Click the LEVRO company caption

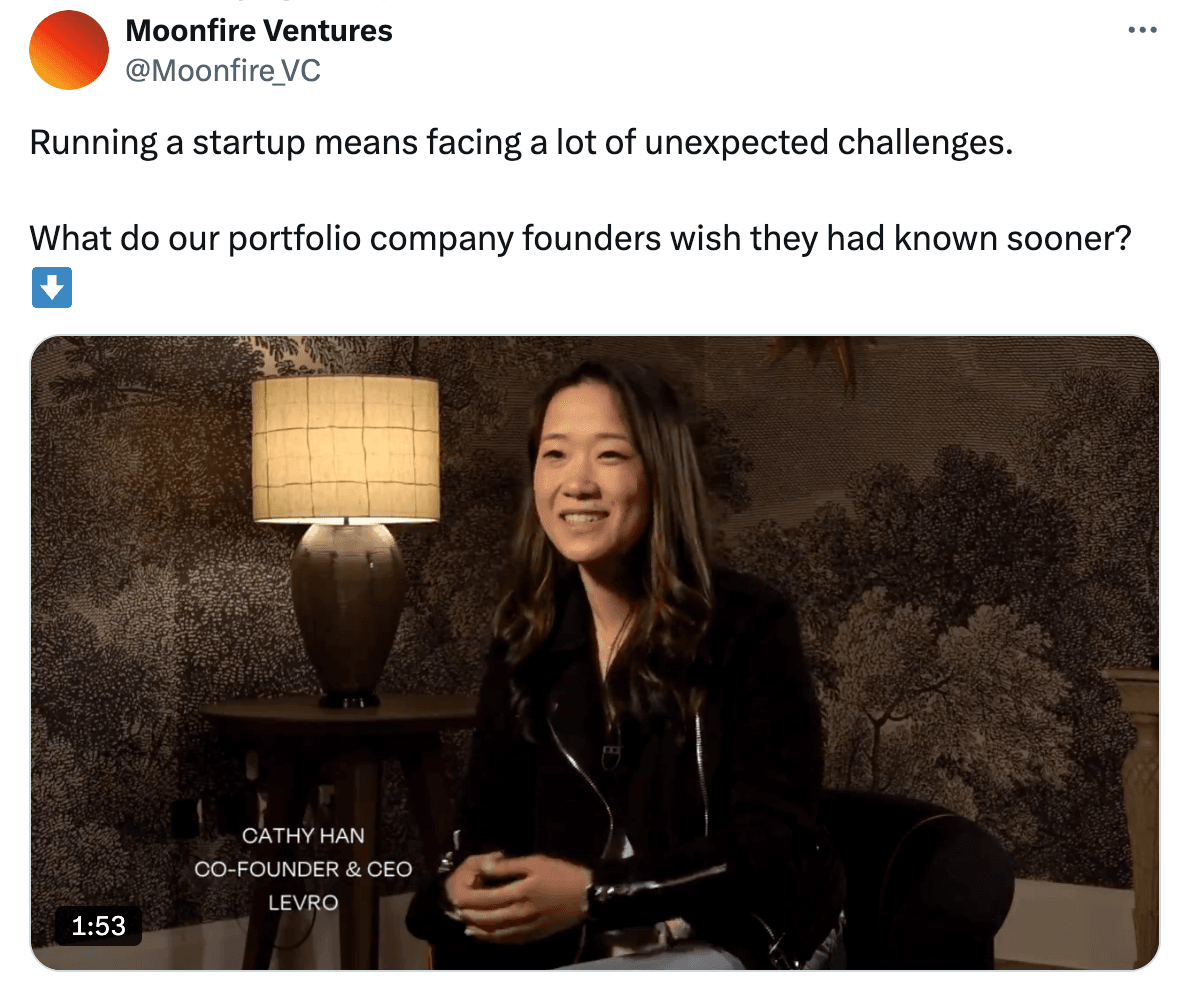point(303,902)
